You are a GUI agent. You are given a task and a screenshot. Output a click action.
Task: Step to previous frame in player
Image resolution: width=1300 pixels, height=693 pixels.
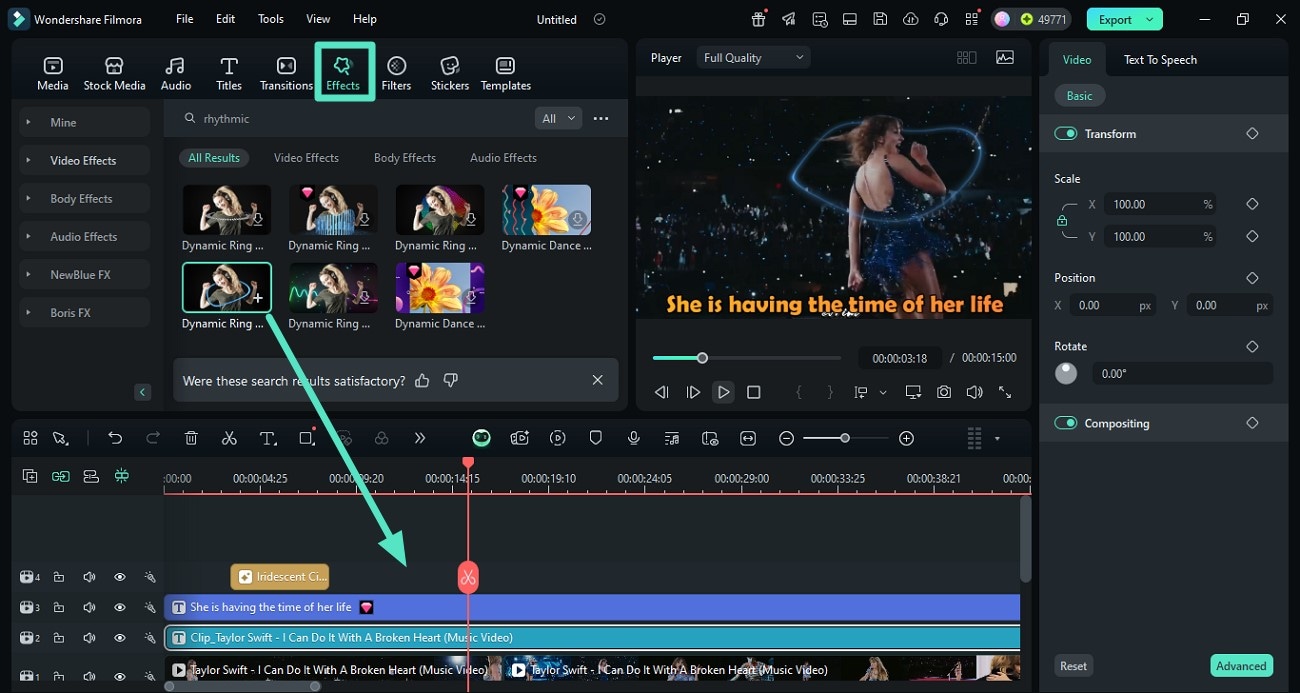point(661,393)
